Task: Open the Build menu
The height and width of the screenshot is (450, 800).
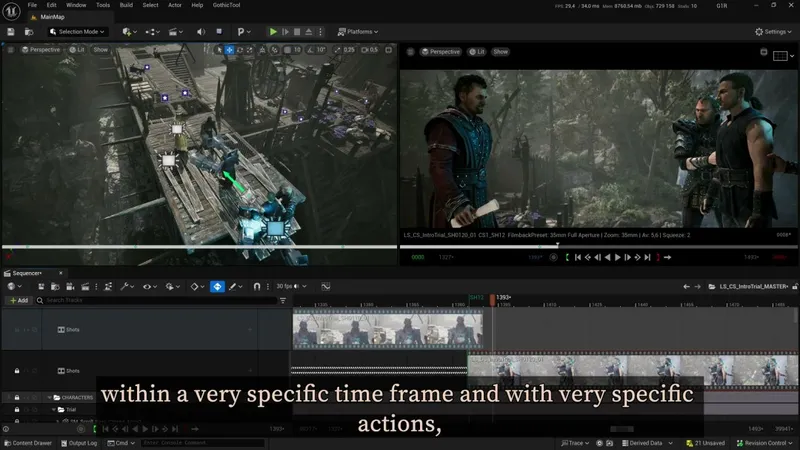Action: point(126,5)
